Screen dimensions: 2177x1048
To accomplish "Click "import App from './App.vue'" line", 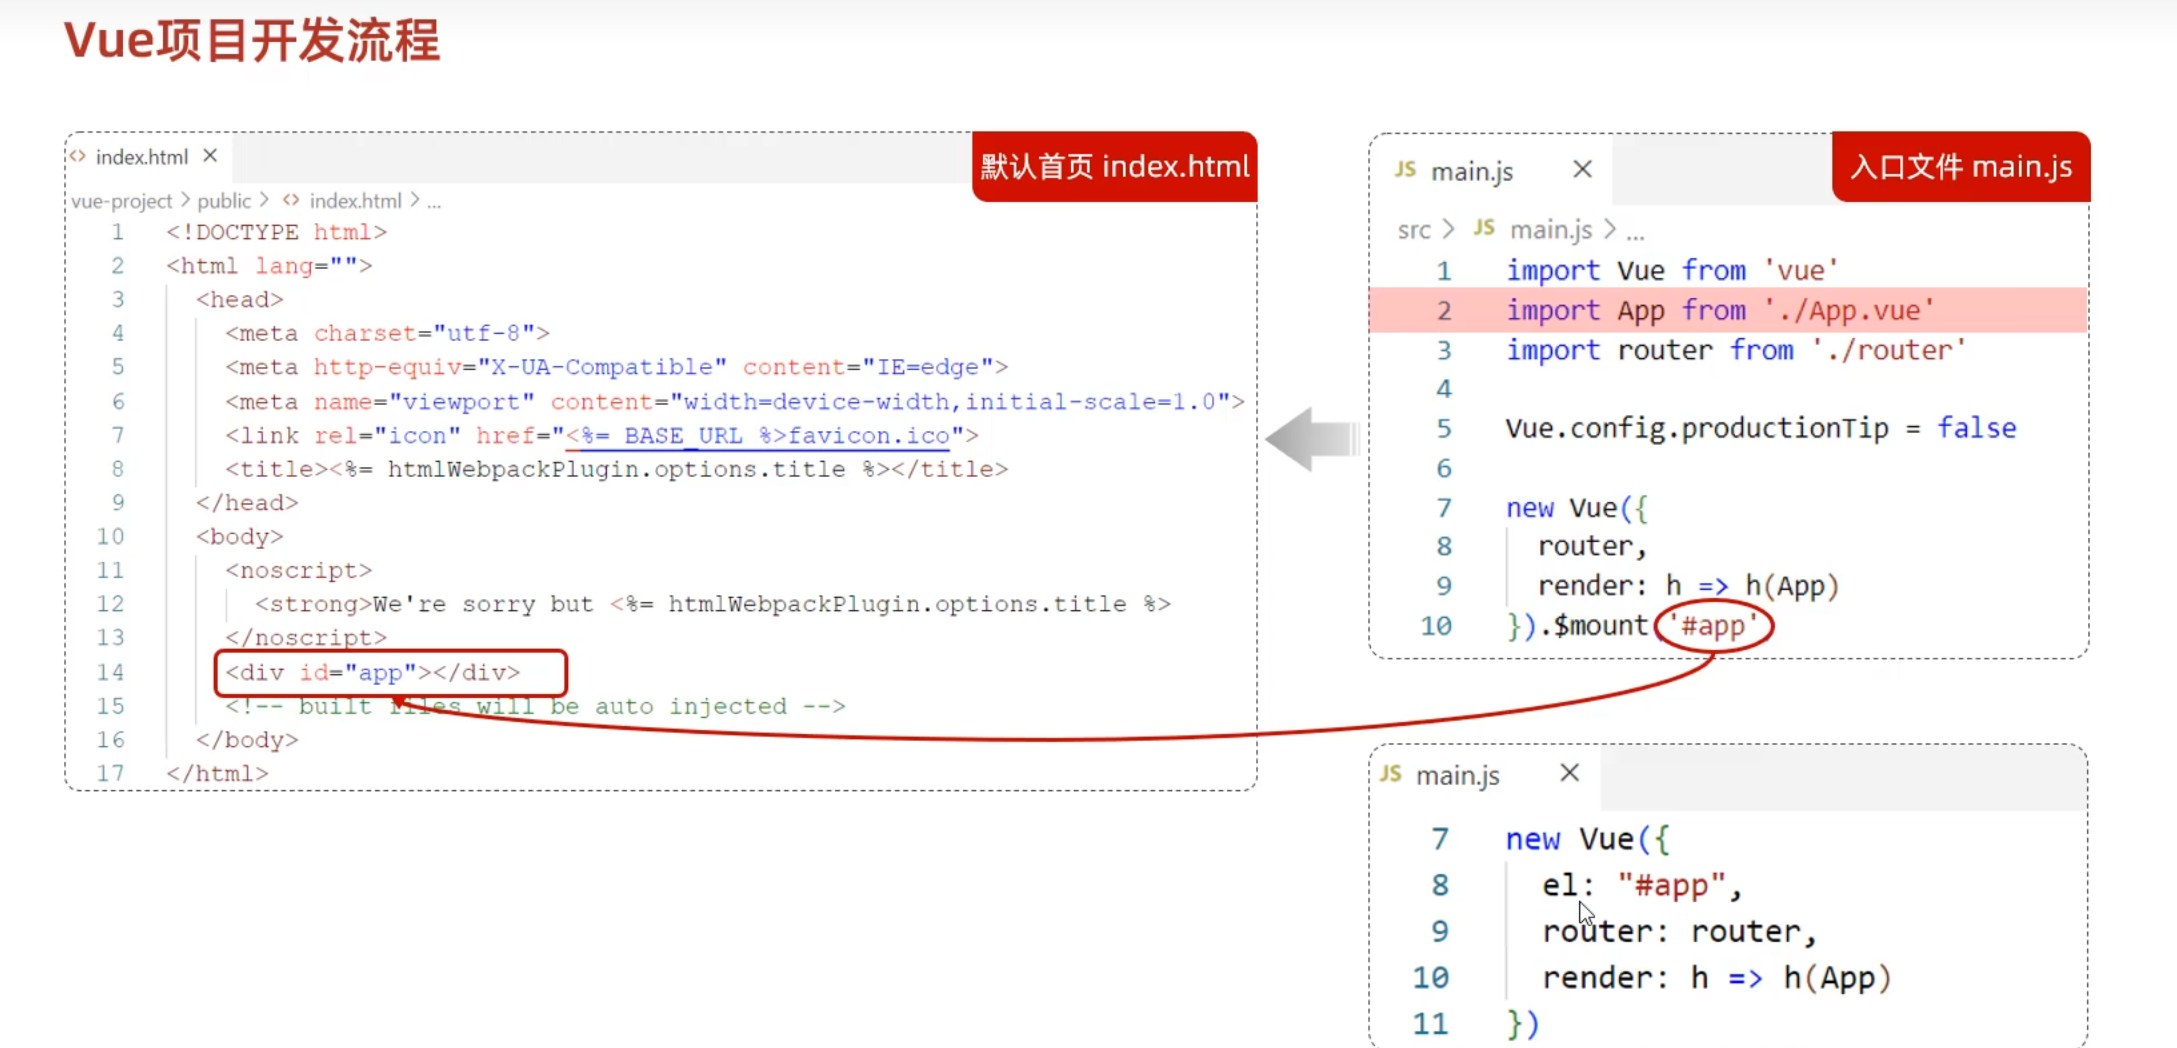I will tap(1721, 310).
